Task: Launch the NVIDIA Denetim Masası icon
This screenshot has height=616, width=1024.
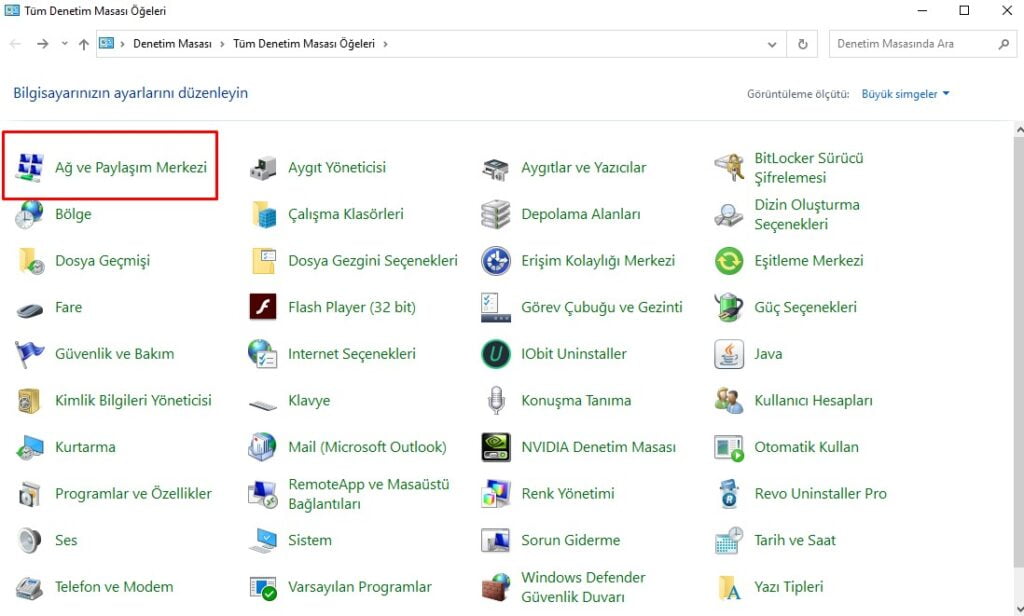Action: click(x=496, y=447)
